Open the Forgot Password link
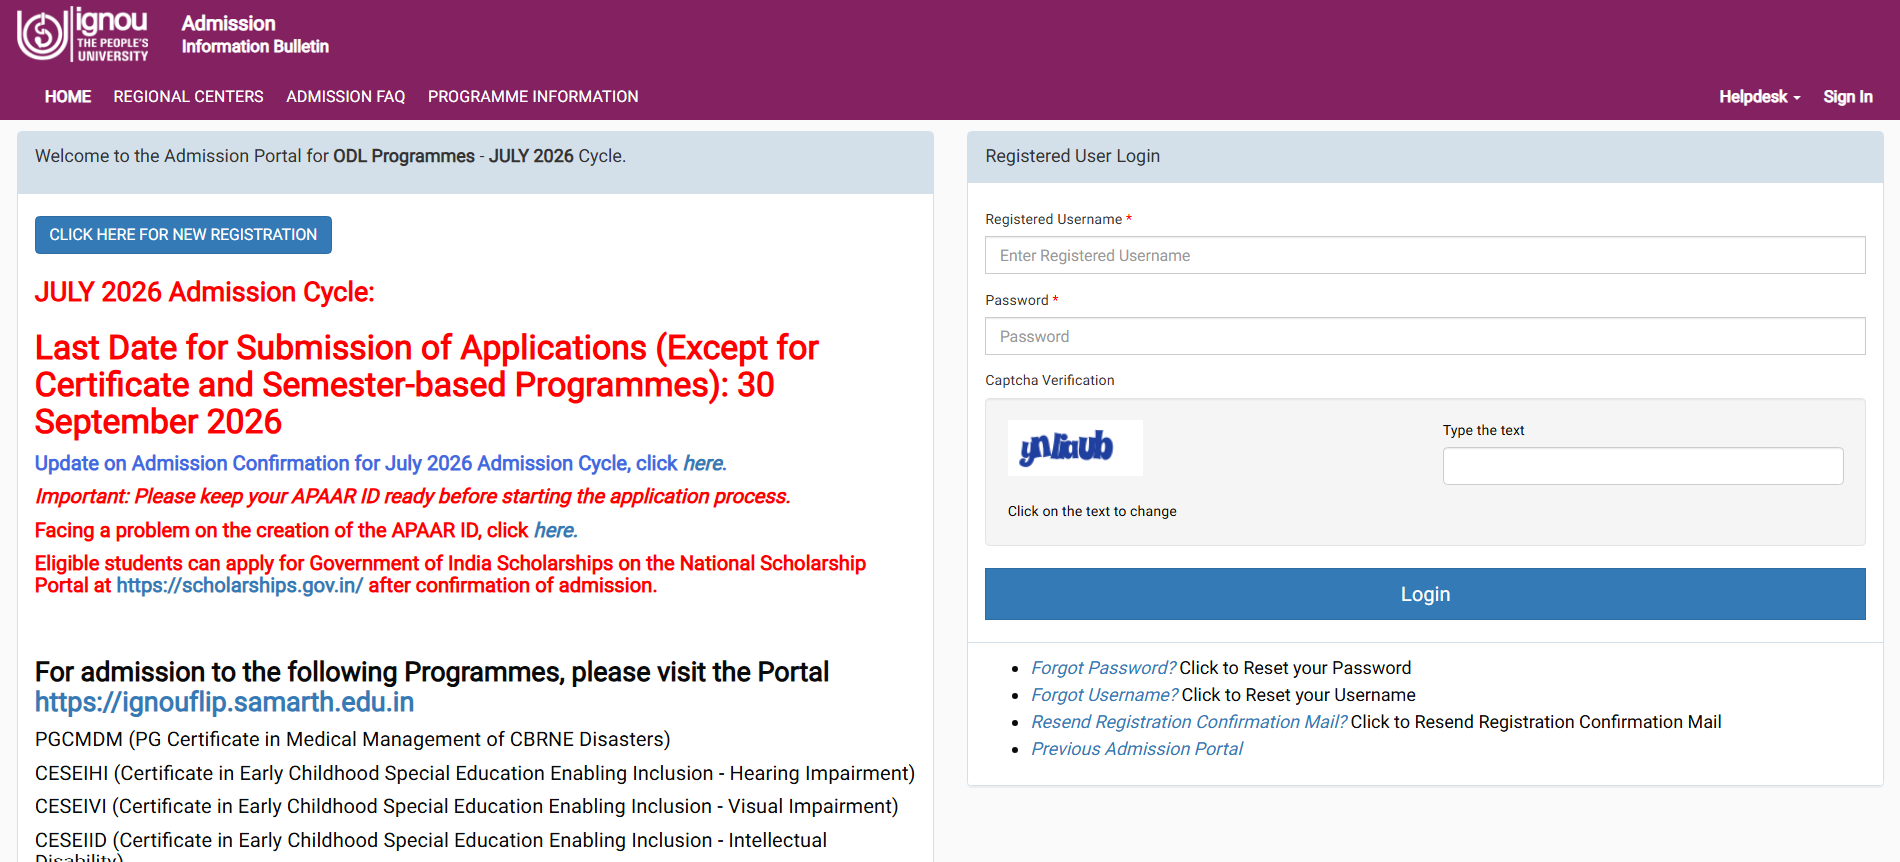Viewport: 1900px width, 862px height. tap(1104, 668)
